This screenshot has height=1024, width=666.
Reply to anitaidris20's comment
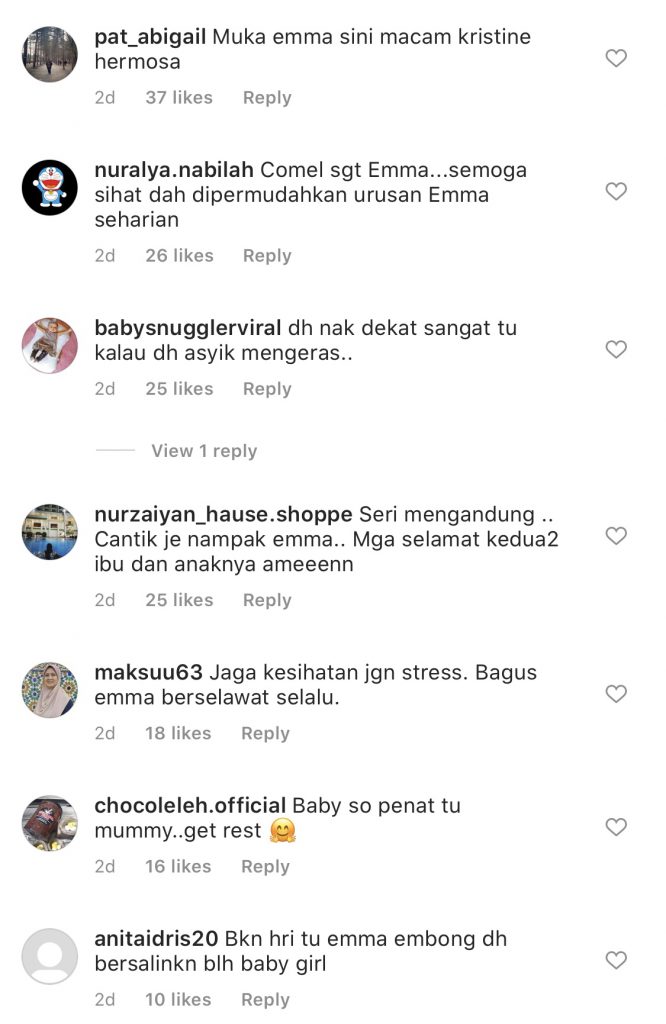coord(265,1000)
